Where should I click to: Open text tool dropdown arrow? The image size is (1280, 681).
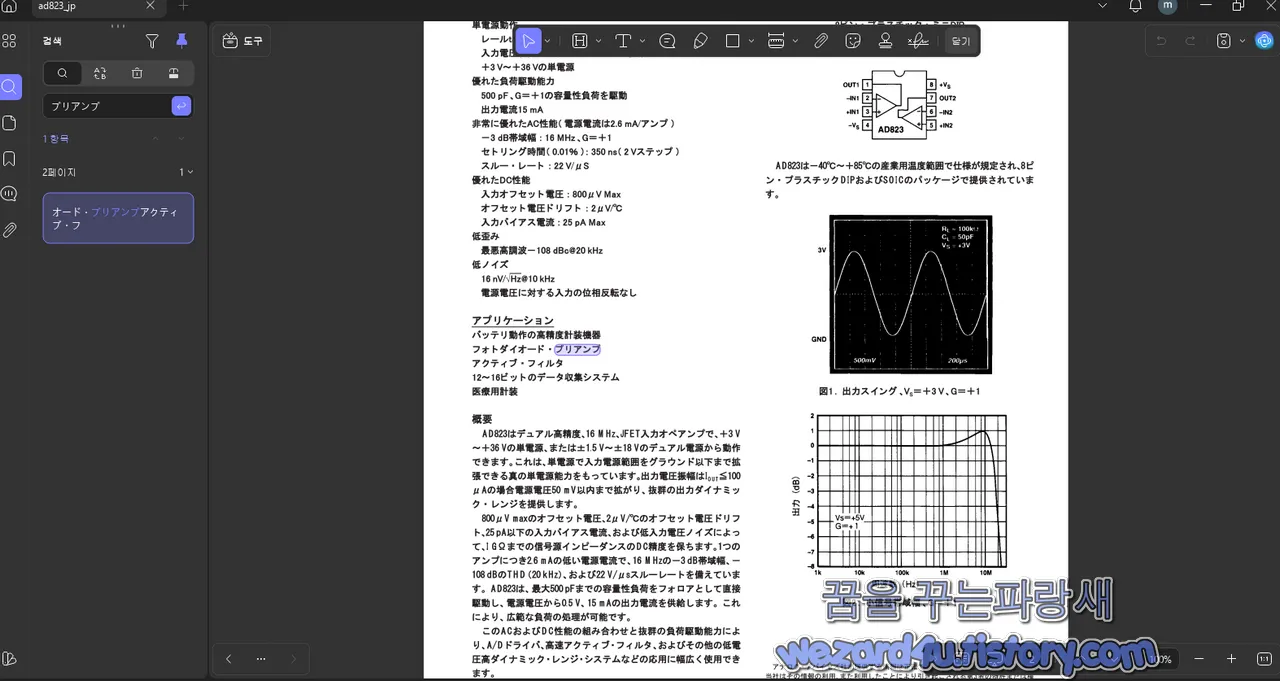(x=641, y=41)
